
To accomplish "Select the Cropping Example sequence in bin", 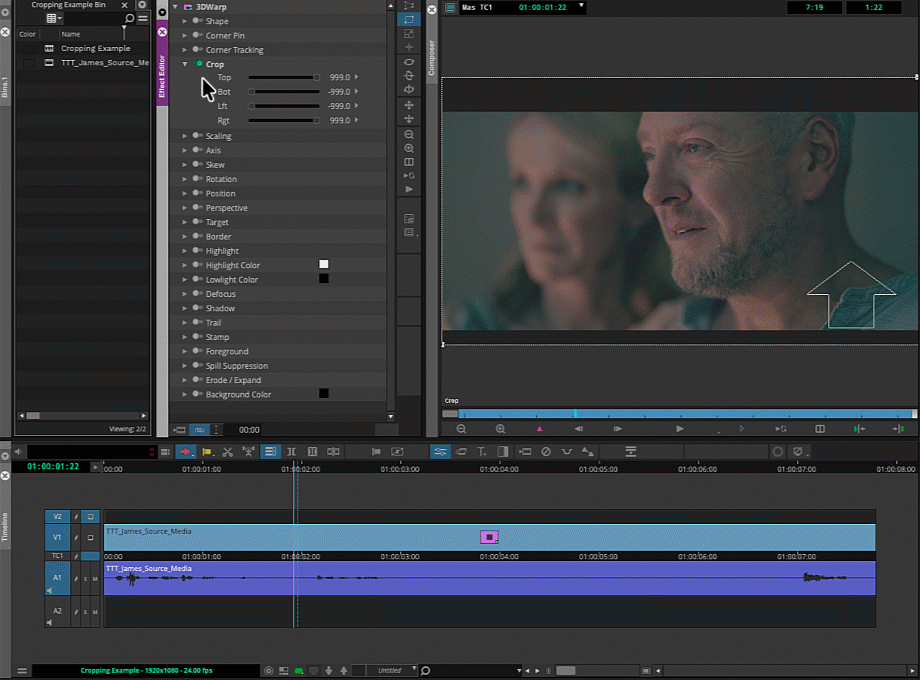I will [96, 48].
